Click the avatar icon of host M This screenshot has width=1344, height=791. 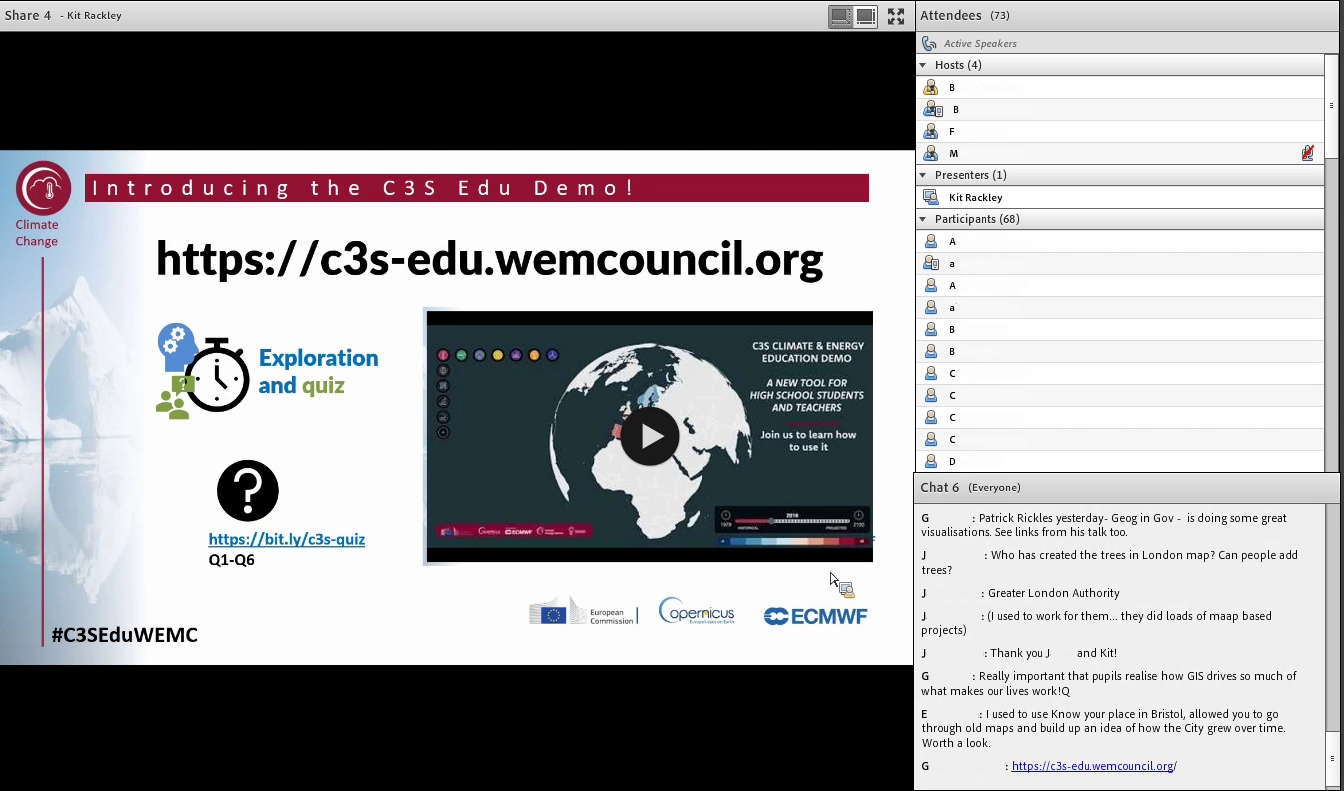[x=931, y=154]
